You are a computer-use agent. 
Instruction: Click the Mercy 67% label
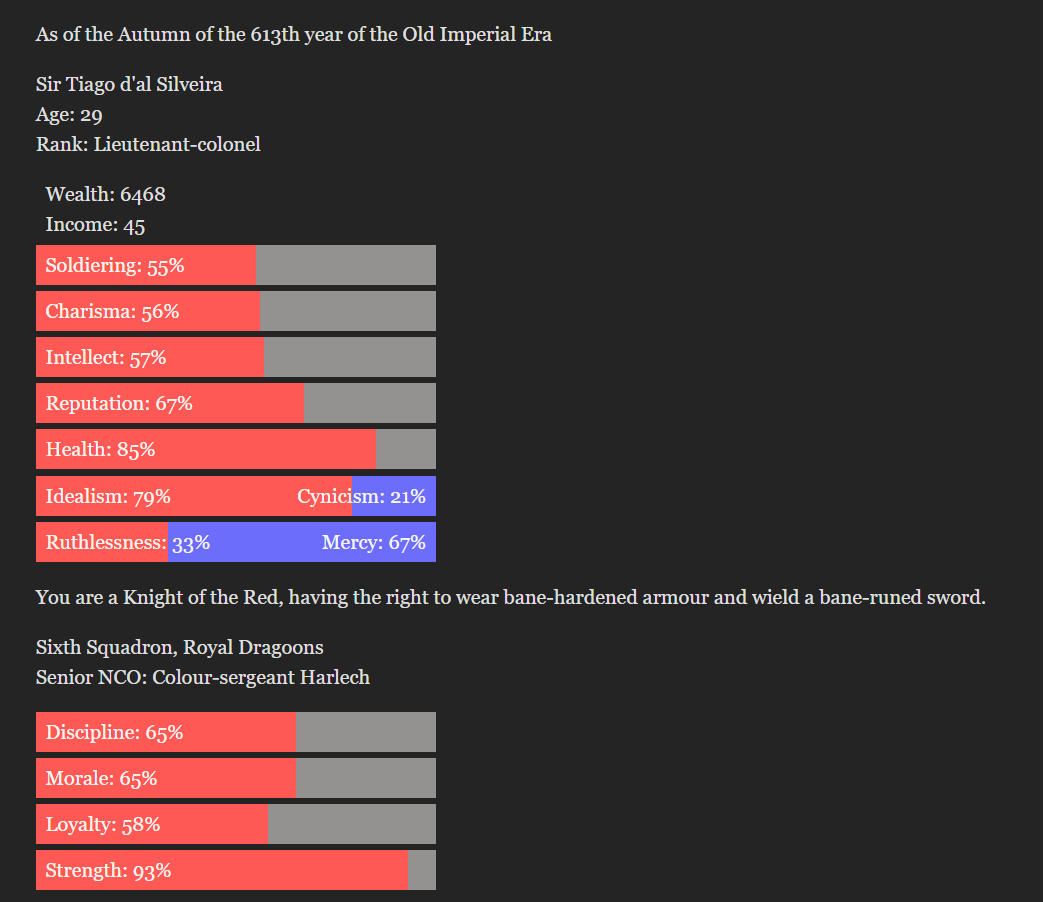373,543
